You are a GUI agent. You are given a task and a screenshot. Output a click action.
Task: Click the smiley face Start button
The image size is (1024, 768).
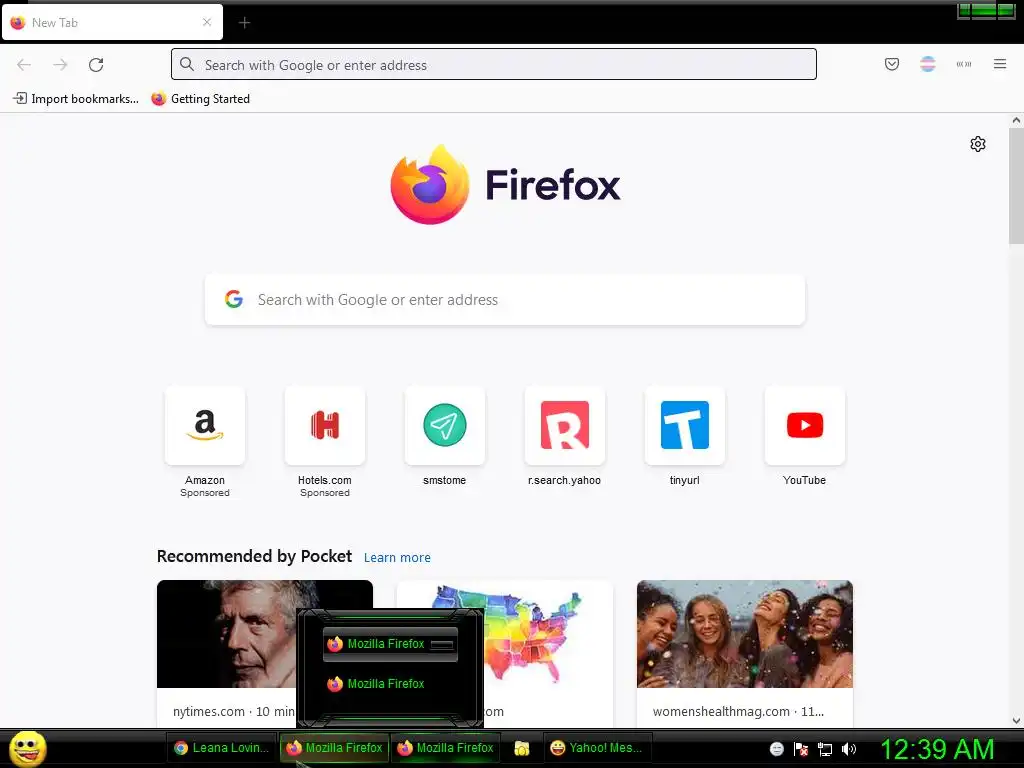[x=27, y=748]
